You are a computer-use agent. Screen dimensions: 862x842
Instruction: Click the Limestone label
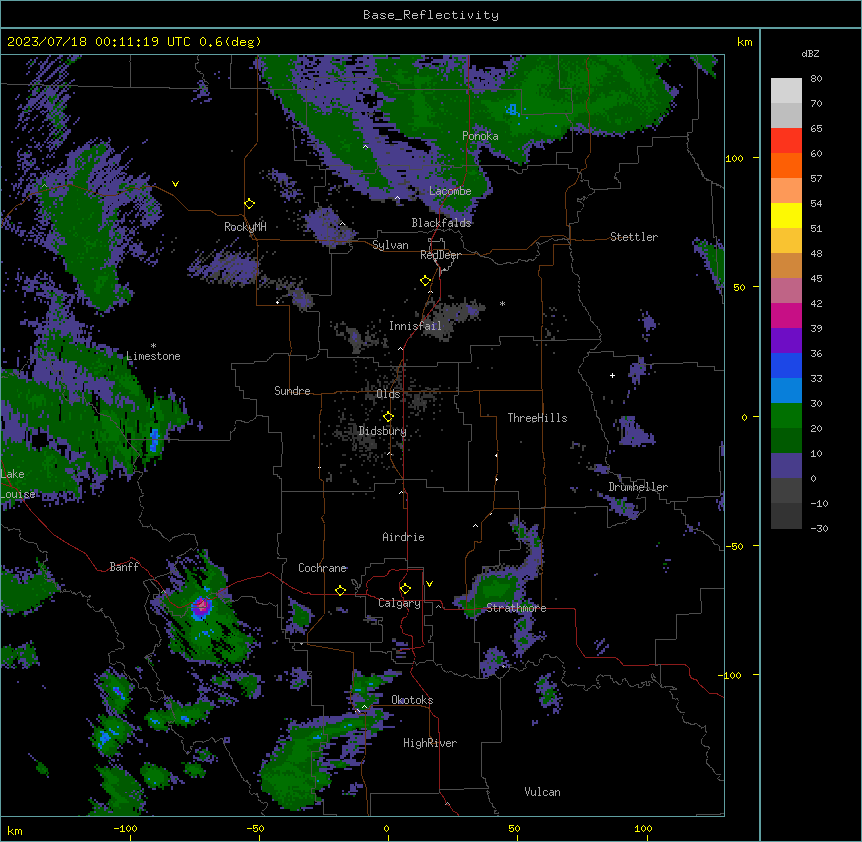153,356
